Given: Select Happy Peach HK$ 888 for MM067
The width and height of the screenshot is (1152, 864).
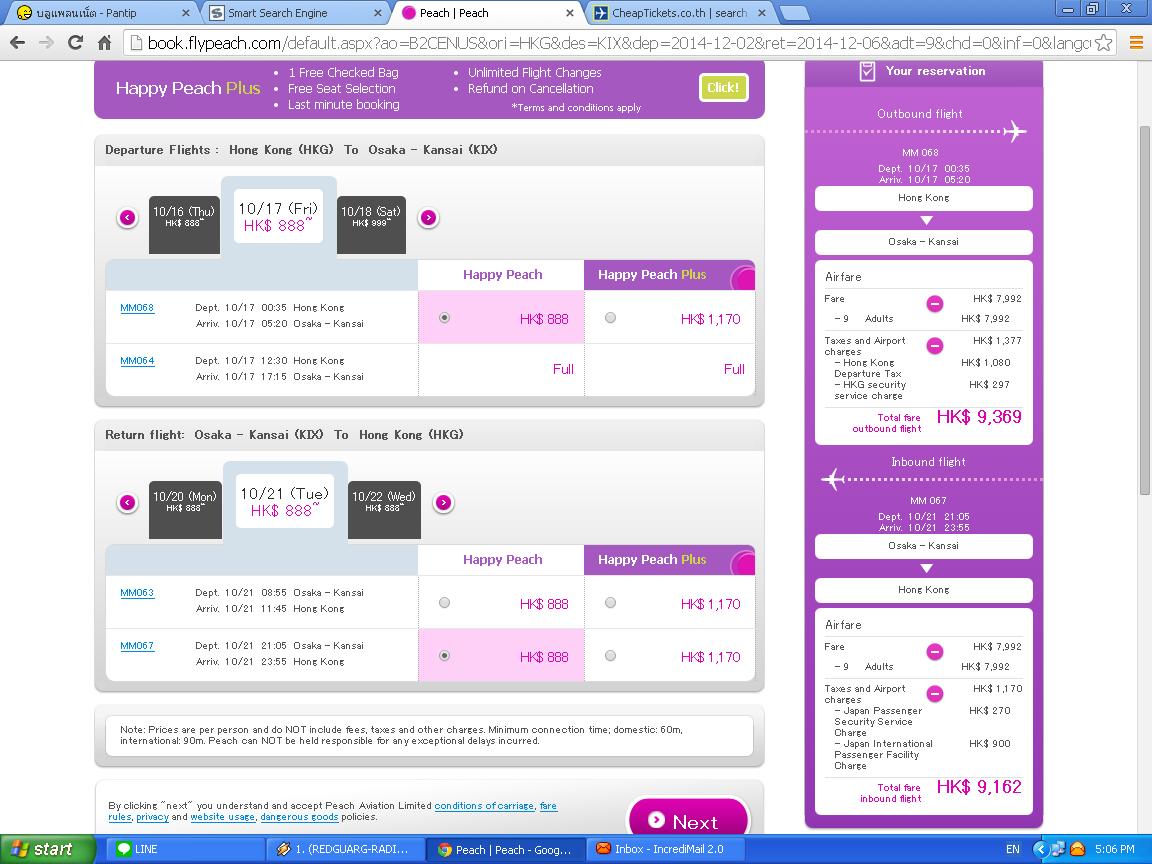Looking at the screenshot, I should point(444,655).
